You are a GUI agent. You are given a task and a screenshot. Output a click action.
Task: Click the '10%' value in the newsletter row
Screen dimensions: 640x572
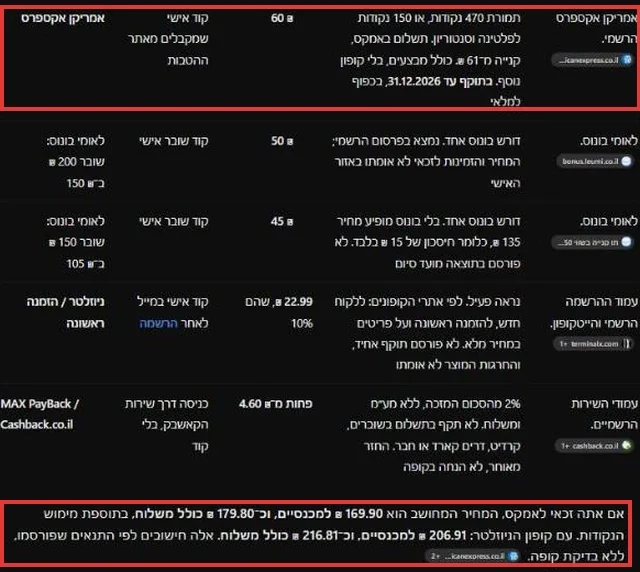pyautogui.click(x=302, y=323)
